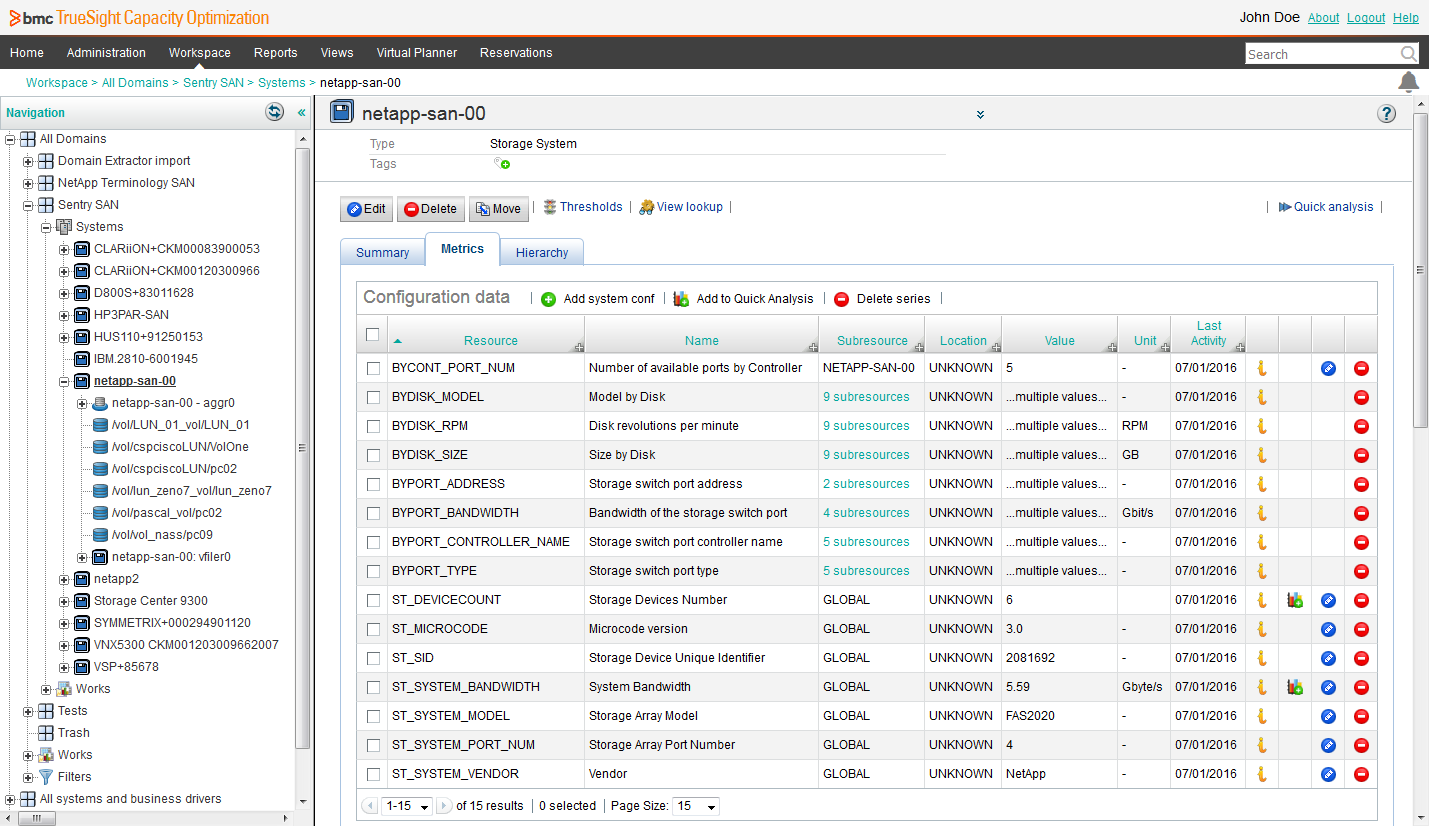Check the BYCONT_PORT_NUM row checkbox
Viewport: 1429px width, 826px height.
point(373,368)
